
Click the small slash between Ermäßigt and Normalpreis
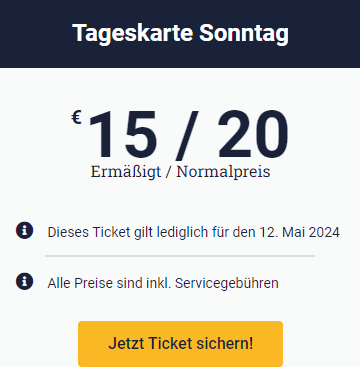169,172
